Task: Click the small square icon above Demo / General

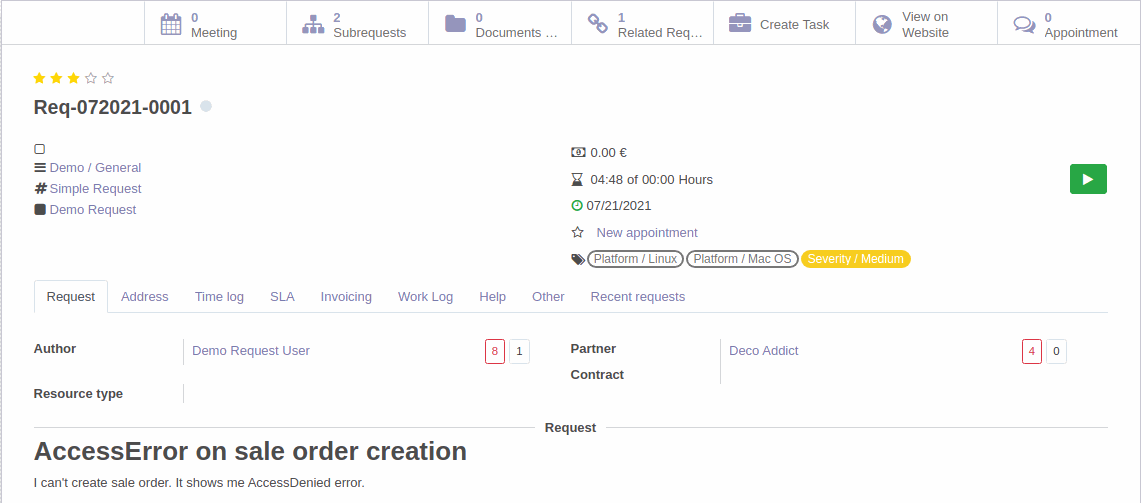Action: 40,148
